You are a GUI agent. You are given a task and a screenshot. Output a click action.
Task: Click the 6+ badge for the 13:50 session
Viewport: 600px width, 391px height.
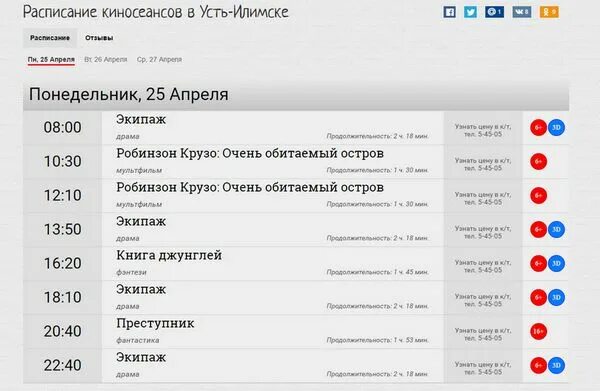(x=538, y=230)
